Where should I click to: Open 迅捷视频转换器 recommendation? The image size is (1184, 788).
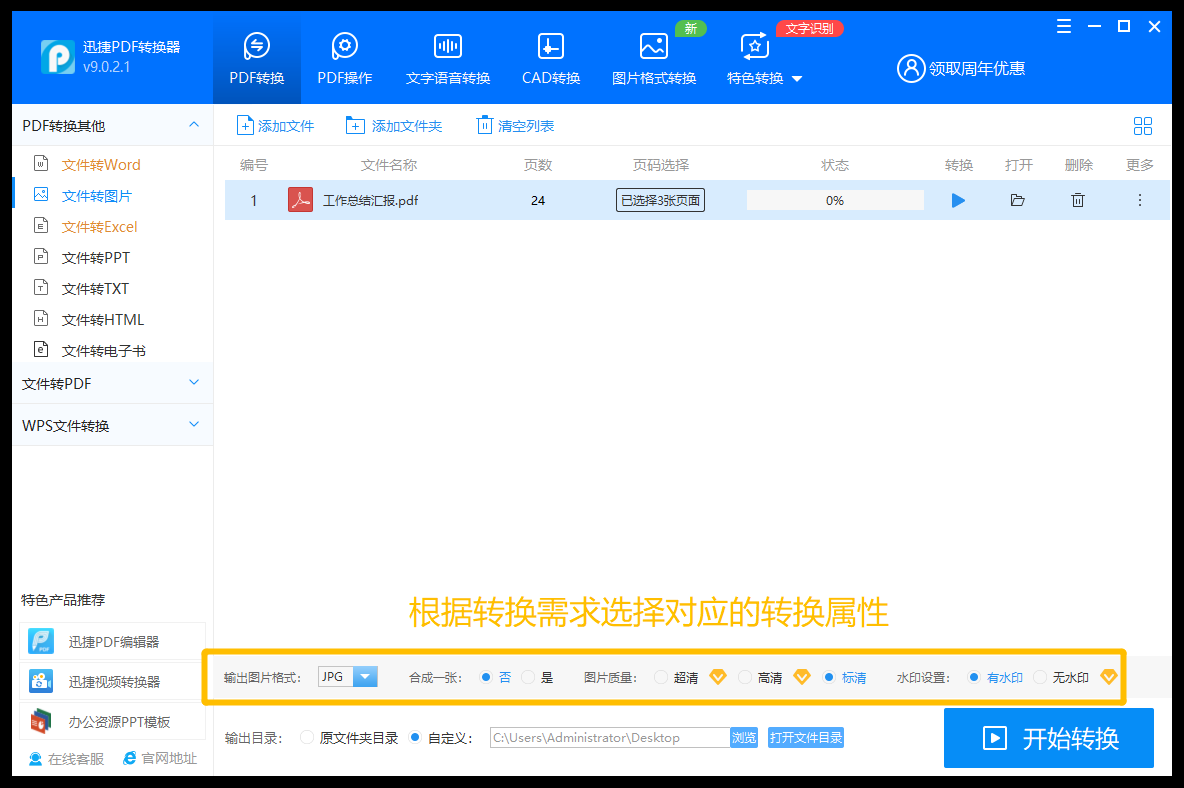pyautogui.click(x=113, y=682)
